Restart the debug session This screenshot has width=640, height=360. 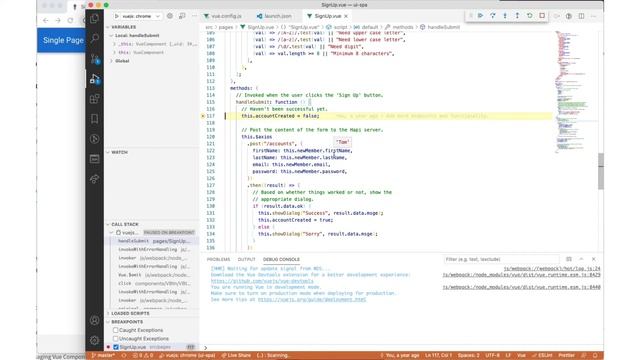pos(529,16)
